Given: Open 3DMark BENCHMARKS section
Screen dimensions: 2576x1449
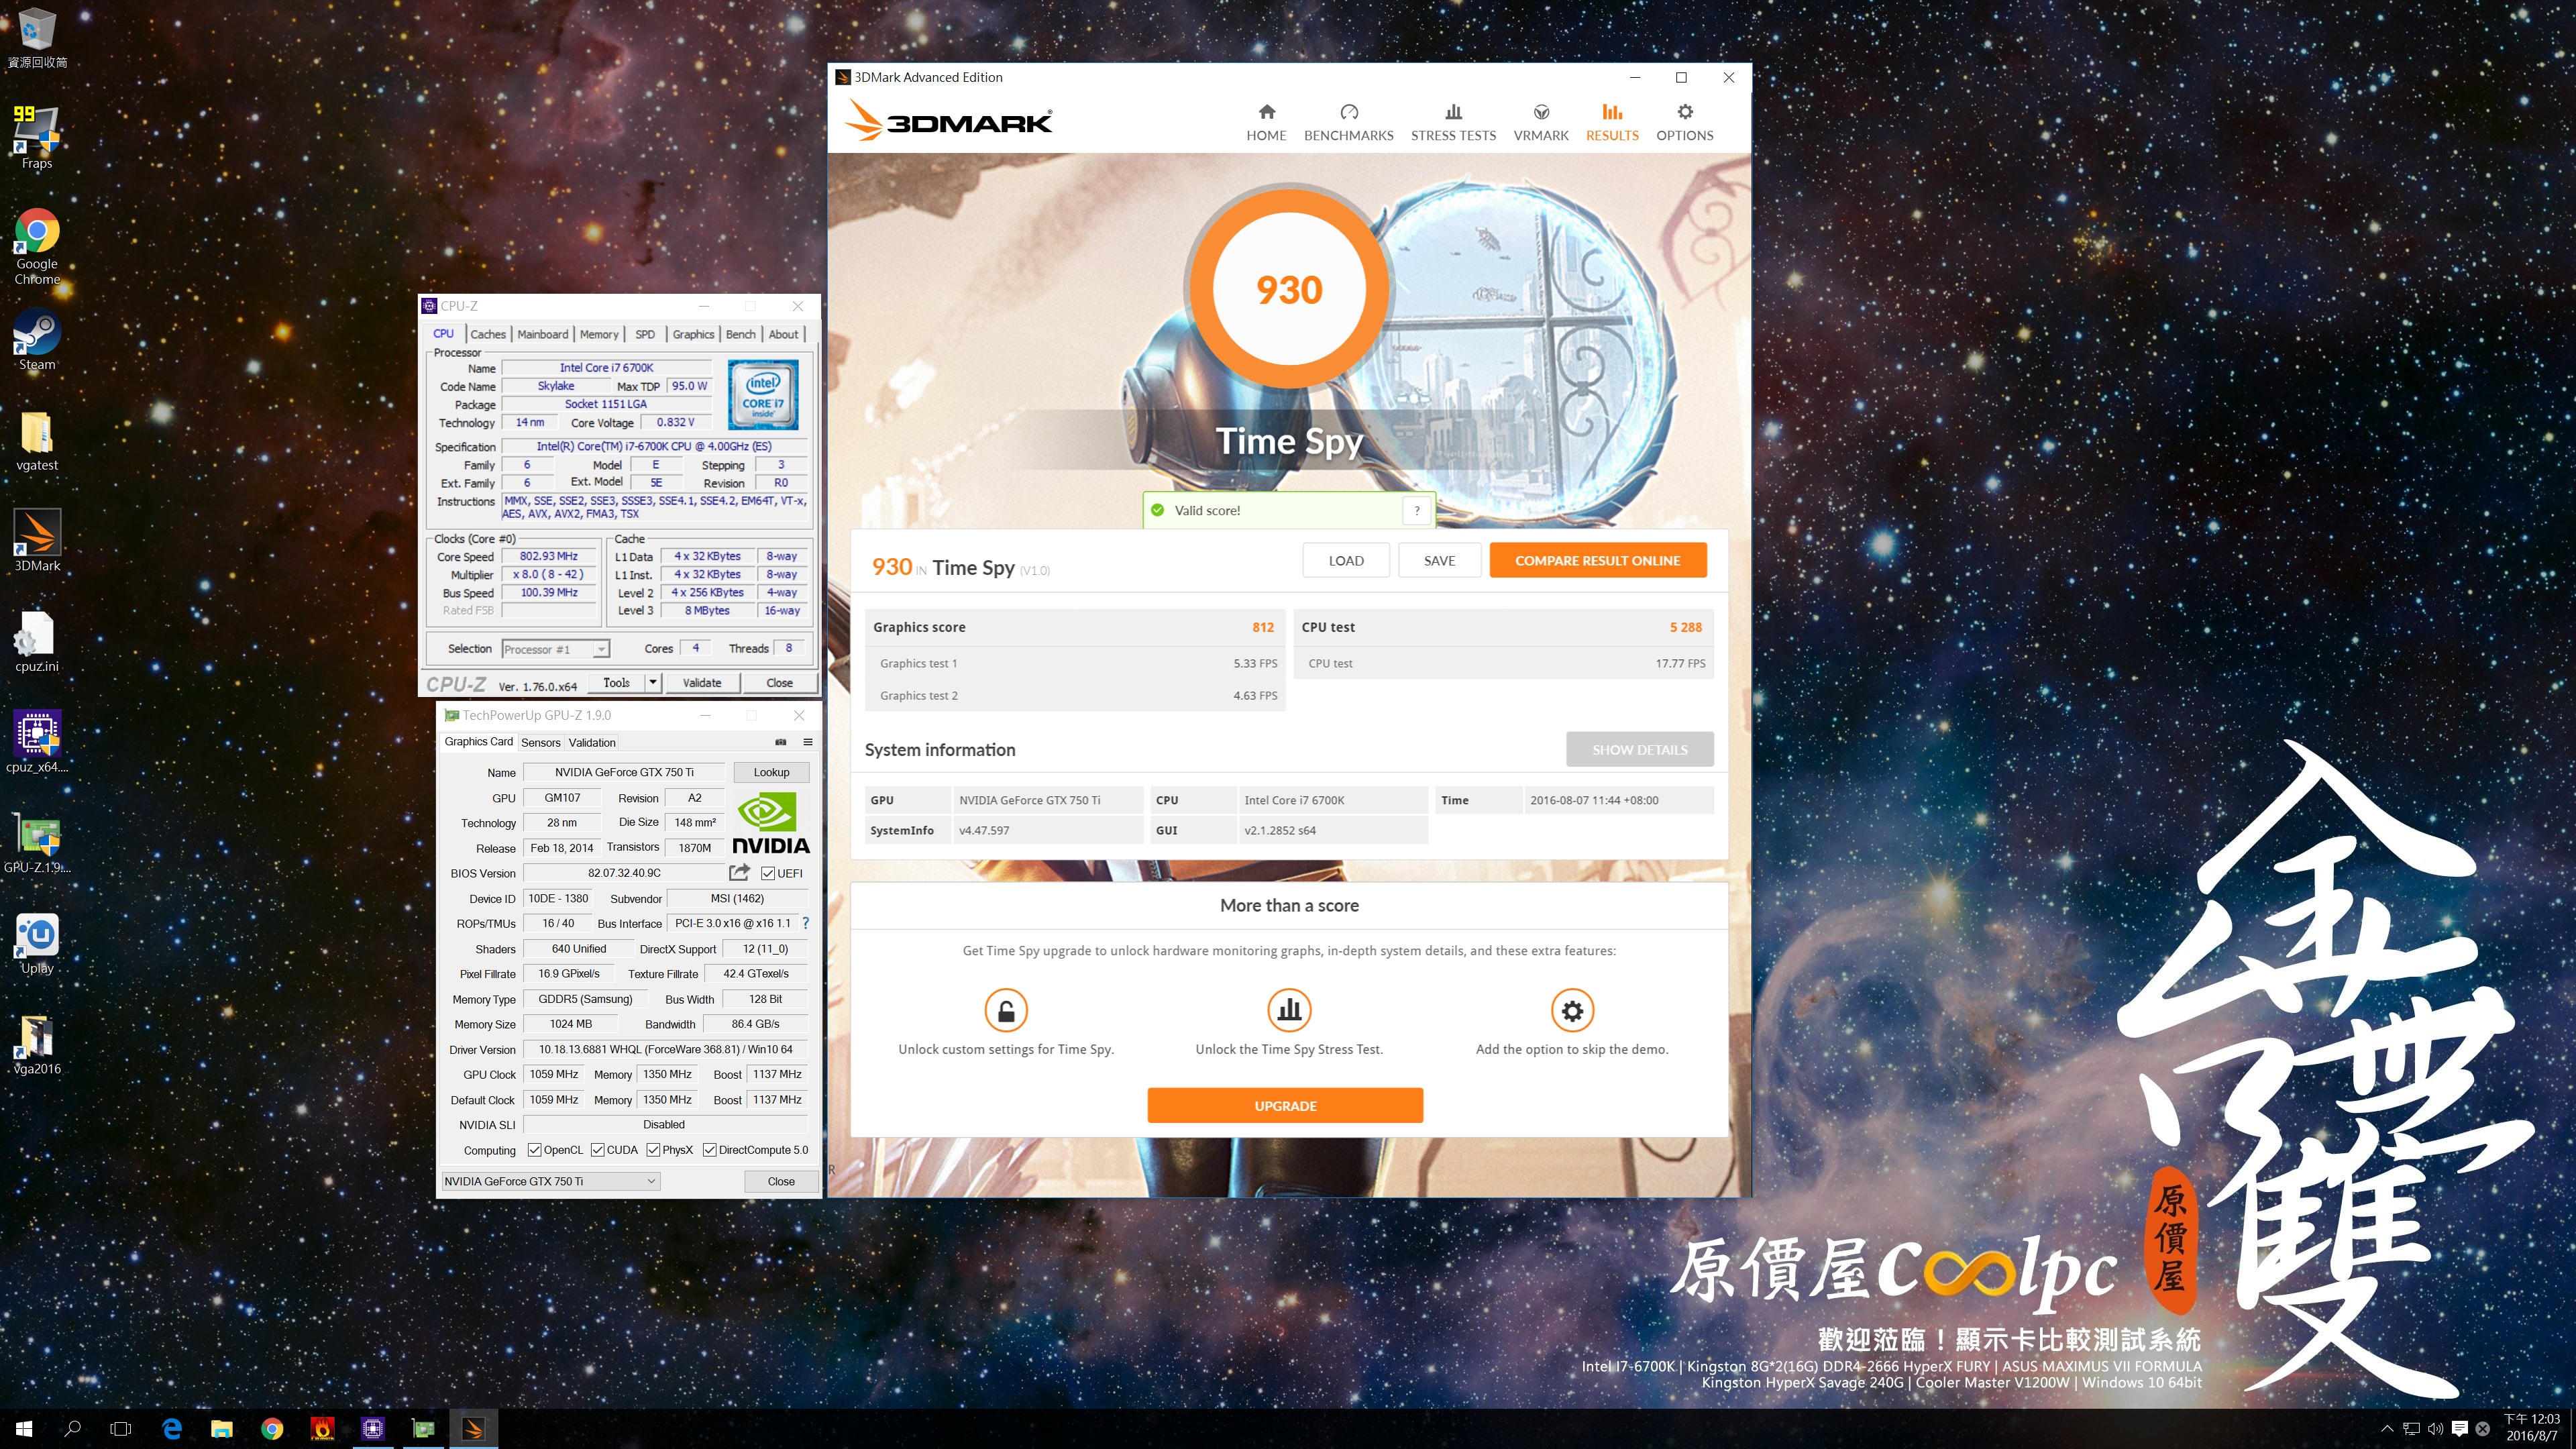Looking at the screenshot, I should tap(1348, 123).
